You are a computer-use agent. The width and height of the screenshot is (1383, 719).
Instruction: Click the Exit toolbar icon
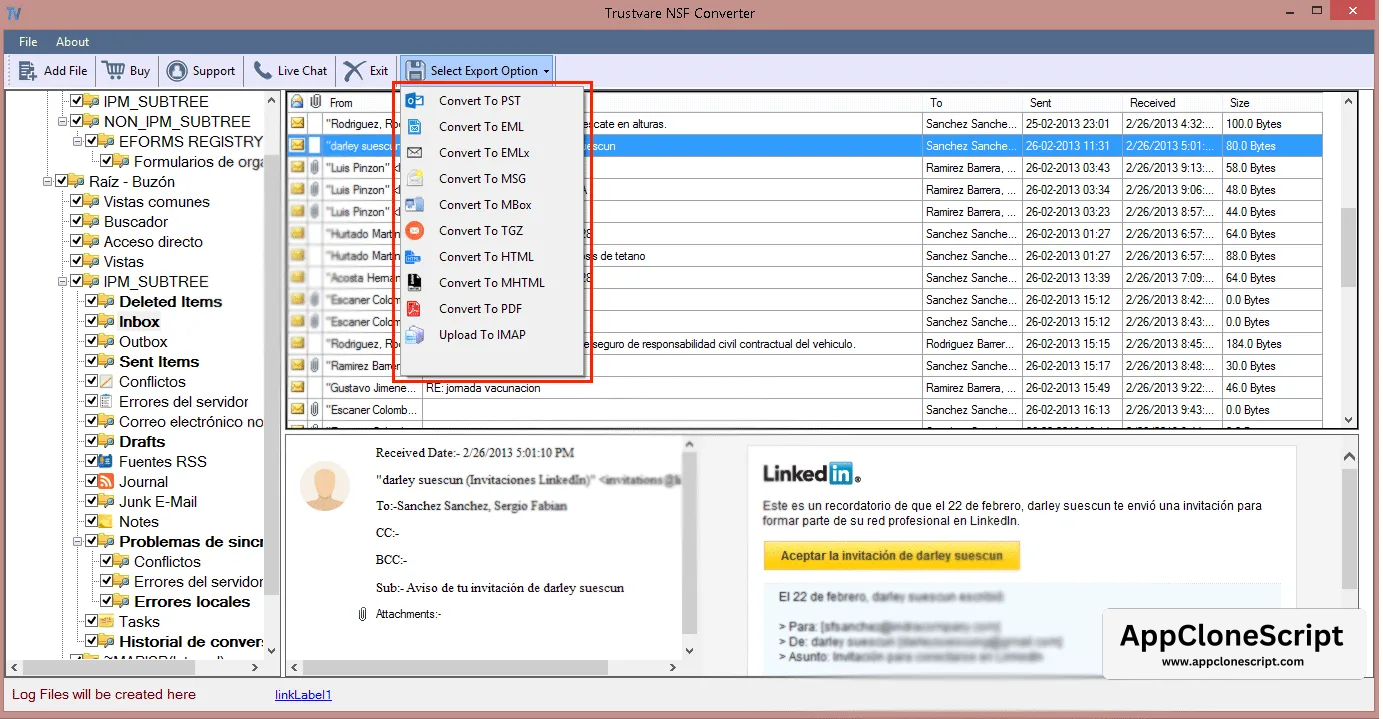(354, 71)
